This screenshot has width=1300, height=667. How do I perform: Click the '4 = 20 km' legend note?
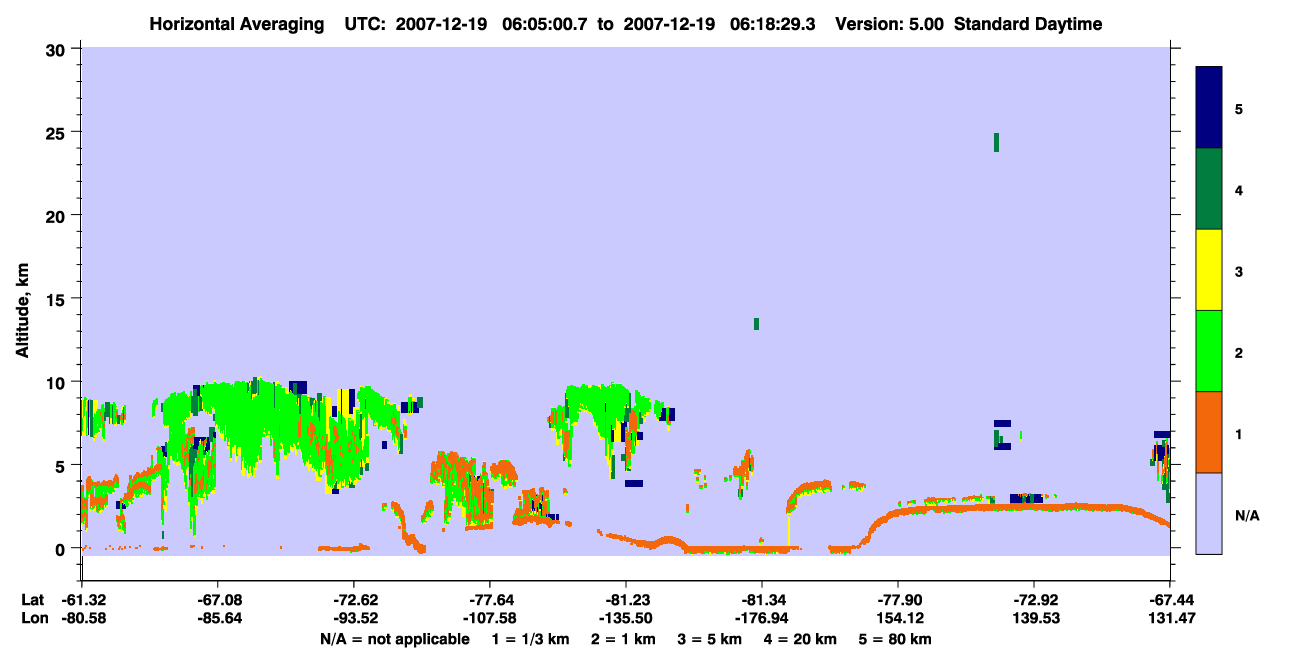(801, 639)
